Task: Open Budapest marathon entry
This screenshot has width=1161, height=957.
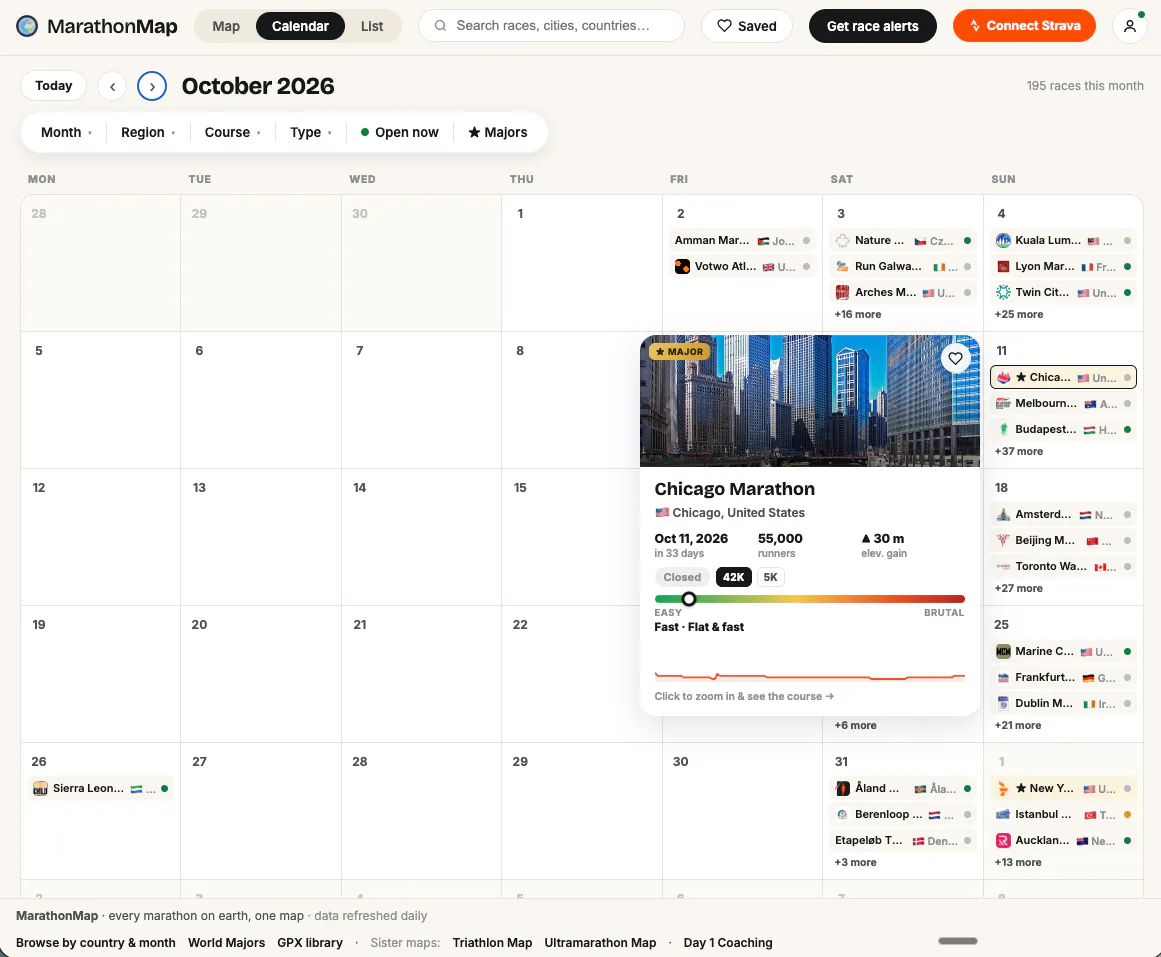Action: coord(1063,429)
